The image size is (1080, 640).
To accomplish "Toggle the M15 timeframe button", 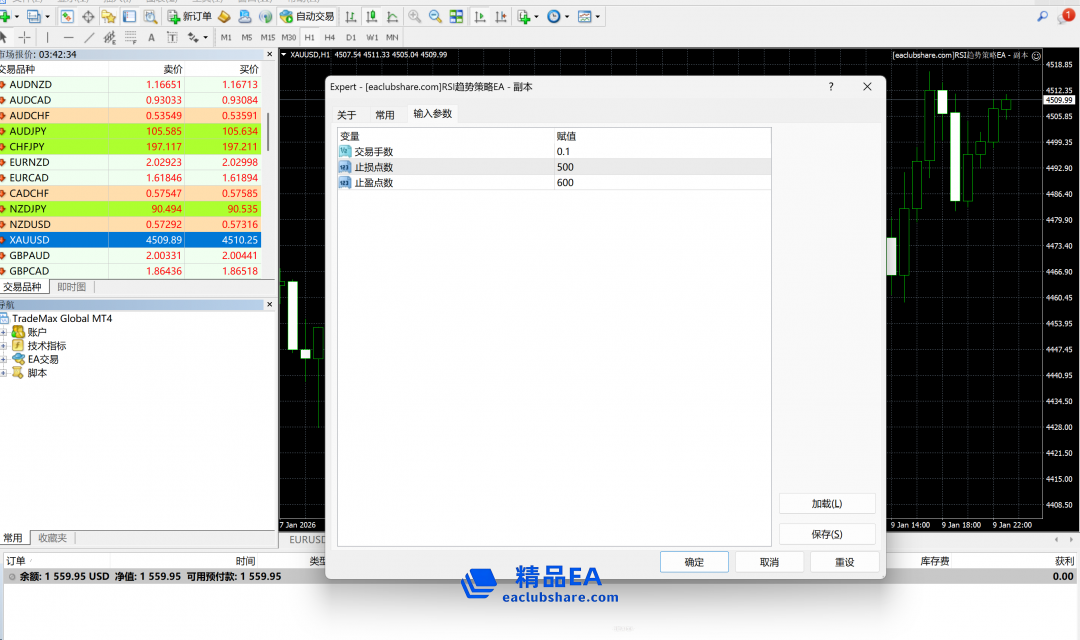I will [267, 37].
